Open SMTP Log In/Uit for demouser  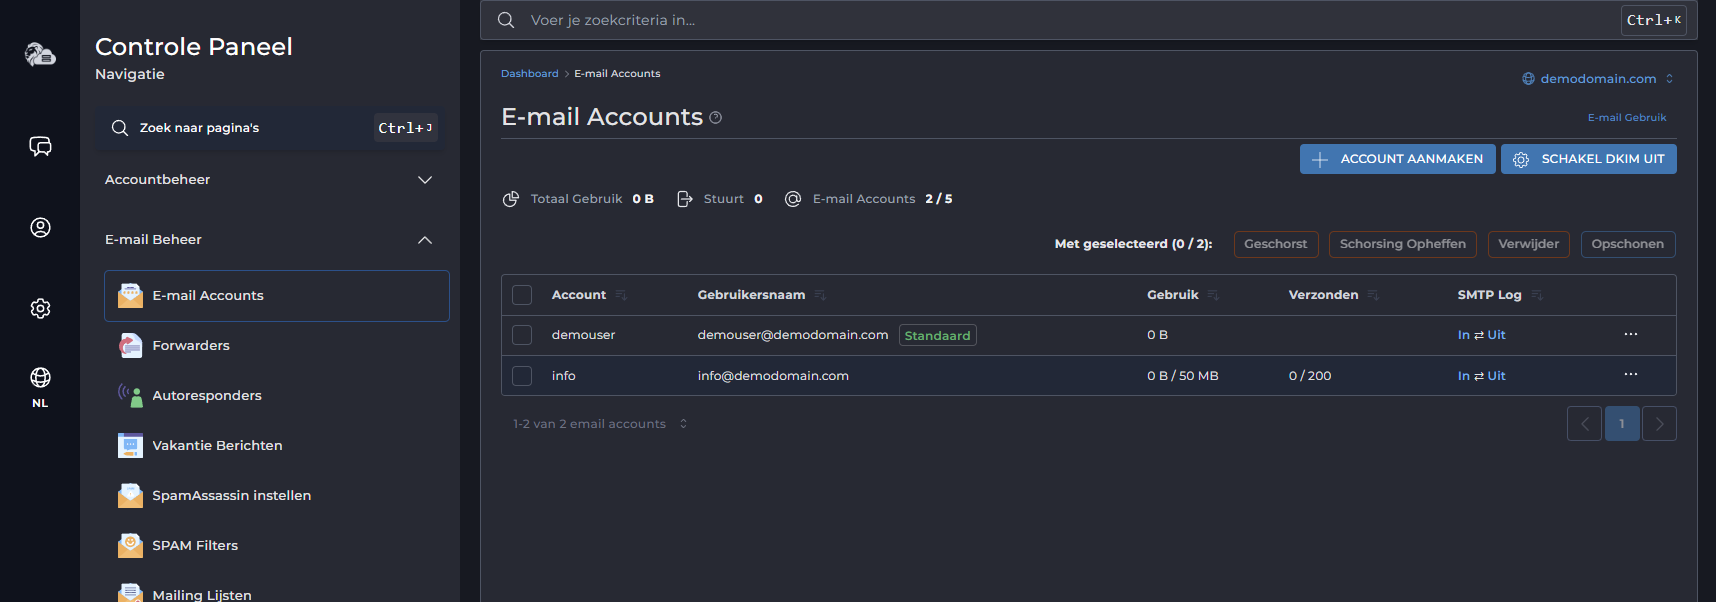(1481, 335)
